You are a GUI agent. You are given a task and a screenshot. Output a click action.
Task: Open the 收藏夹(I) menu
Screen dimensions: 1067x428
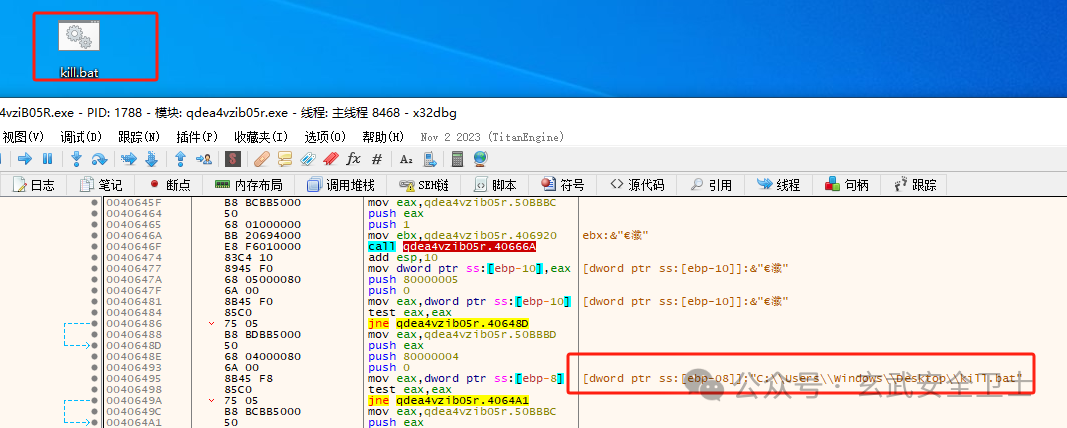click(261, 137)
